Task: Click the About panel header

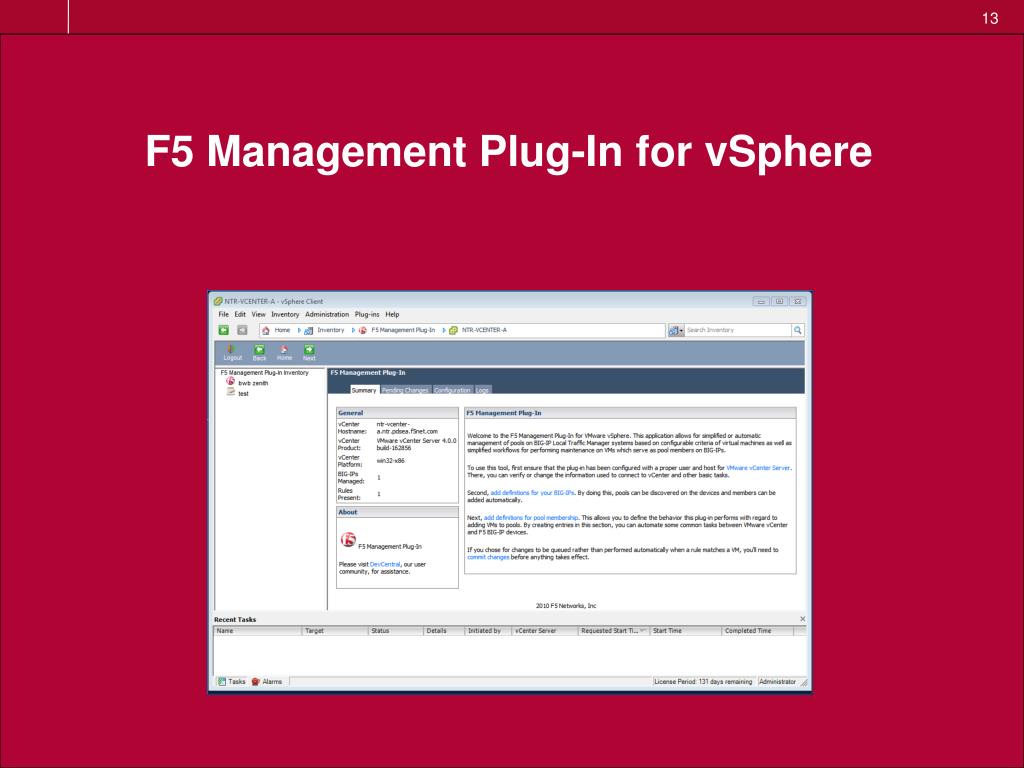Action: pos(397,513)
